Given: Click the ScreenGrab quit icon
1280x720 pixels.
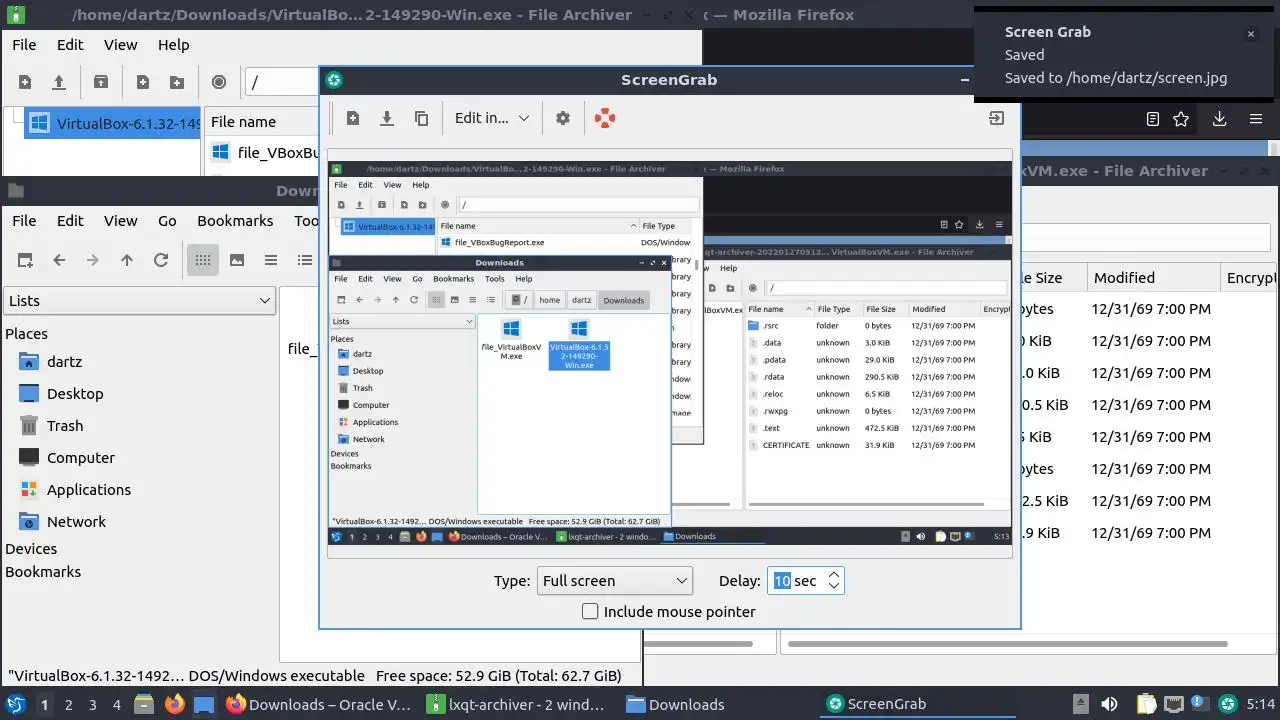Looking at the screenshot, I should click(x=996, y=118).
